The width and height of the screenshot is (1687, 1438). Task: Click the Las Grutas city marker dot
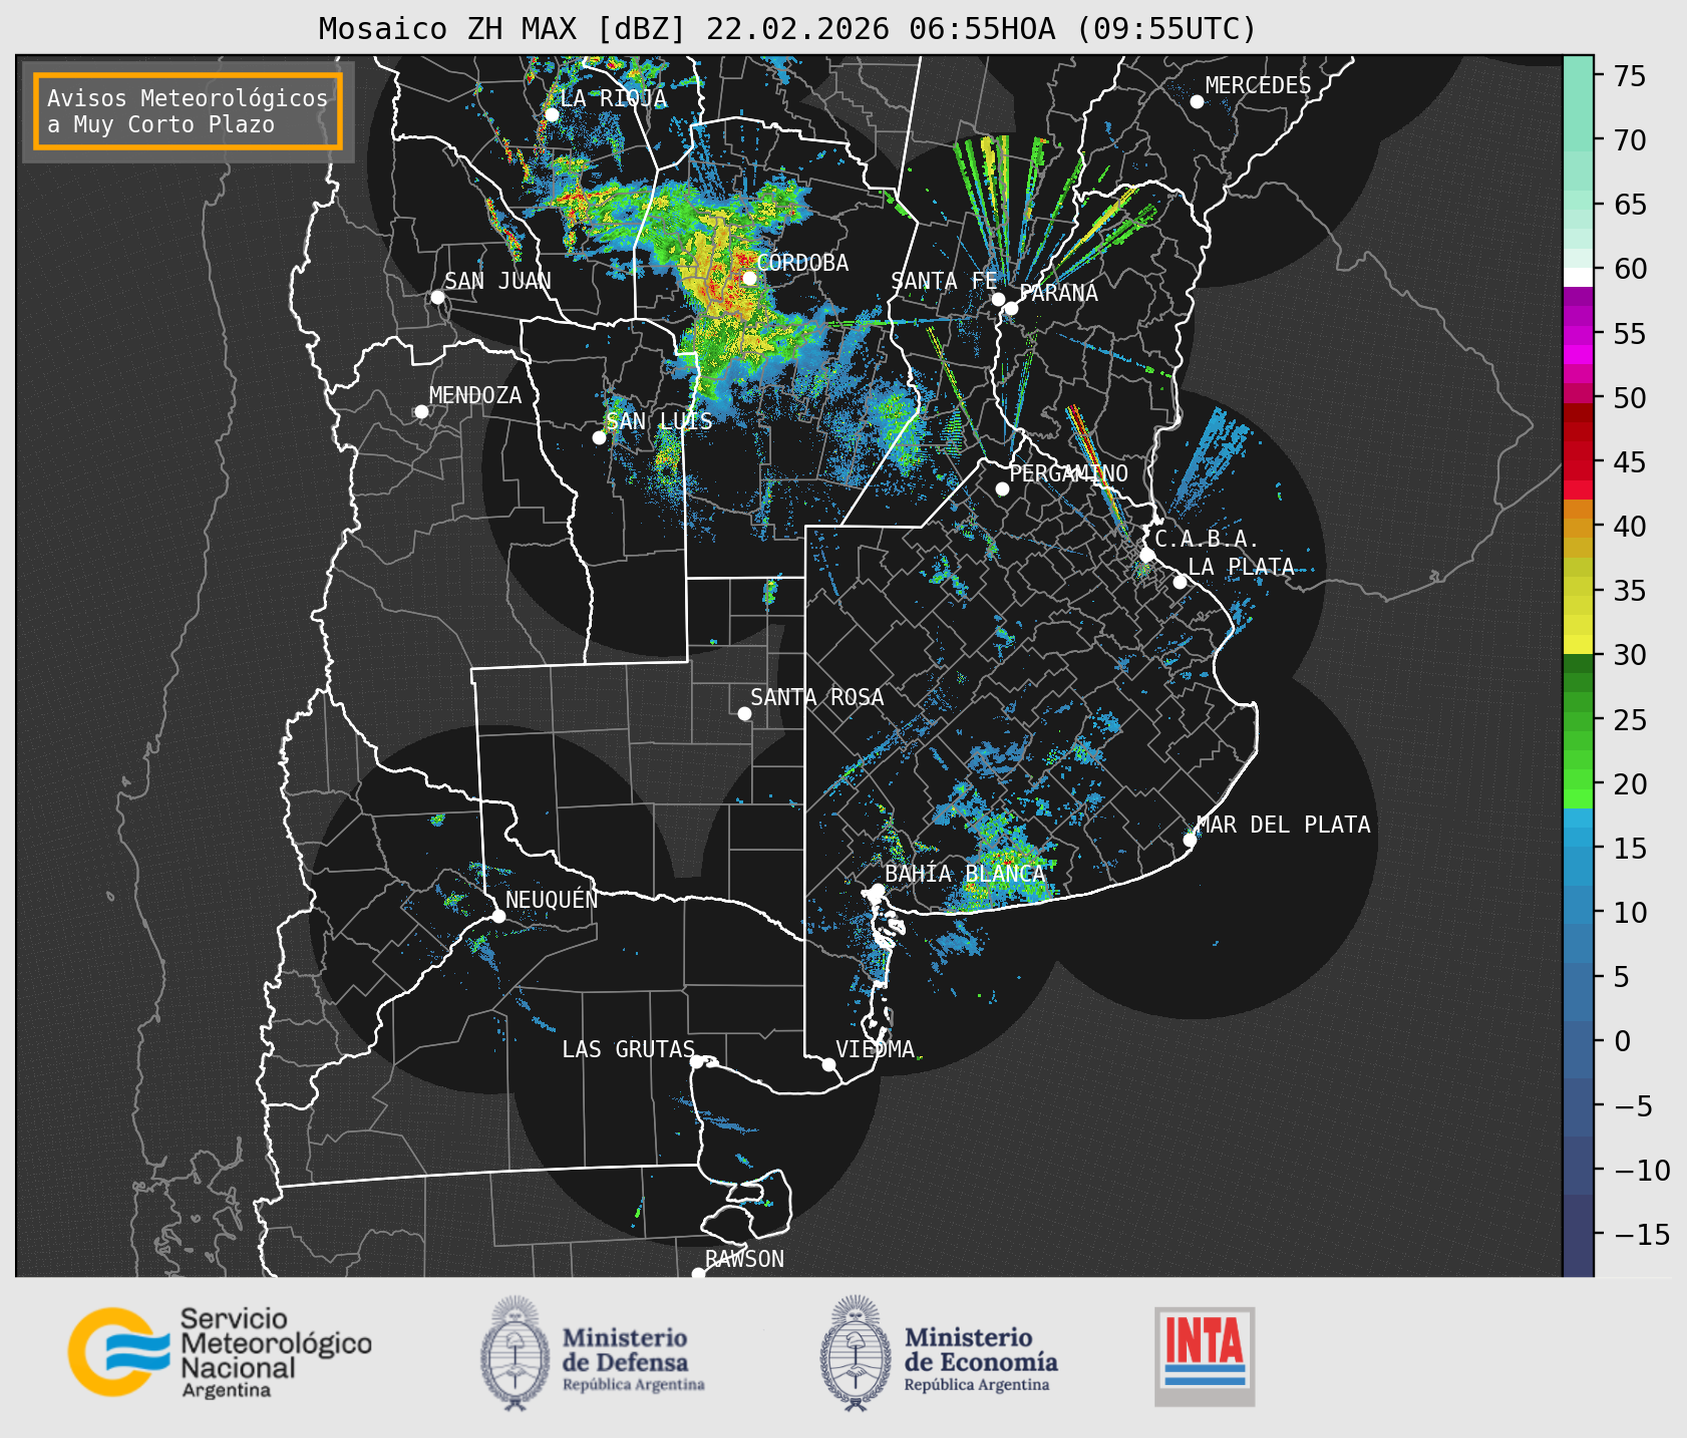point(697,1061)
